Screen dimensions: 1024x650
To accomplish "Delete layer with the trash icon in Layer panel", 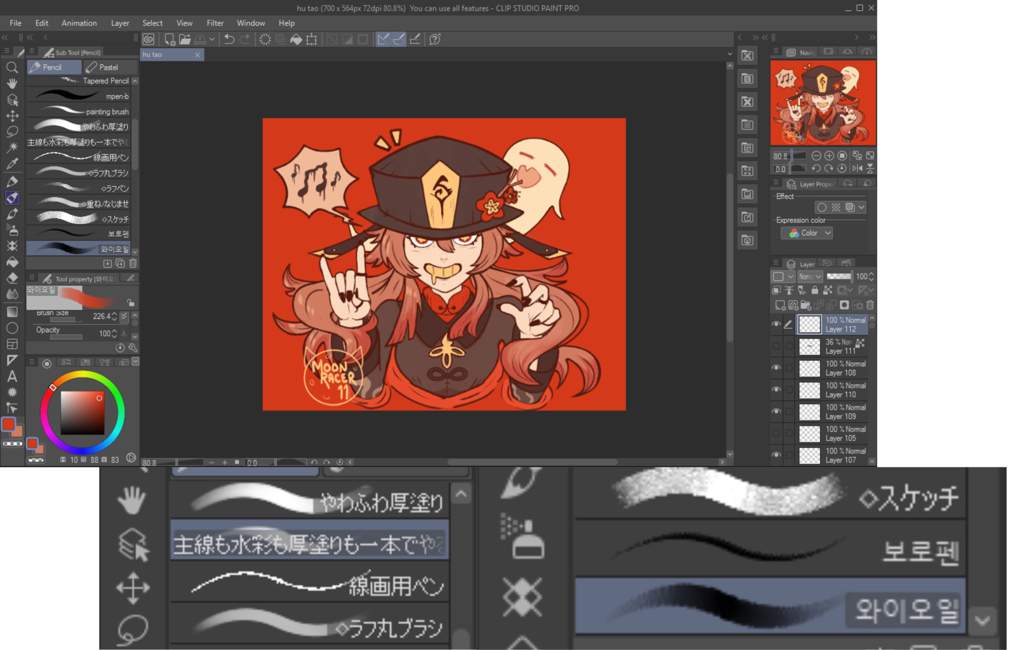I will (870, 304).
